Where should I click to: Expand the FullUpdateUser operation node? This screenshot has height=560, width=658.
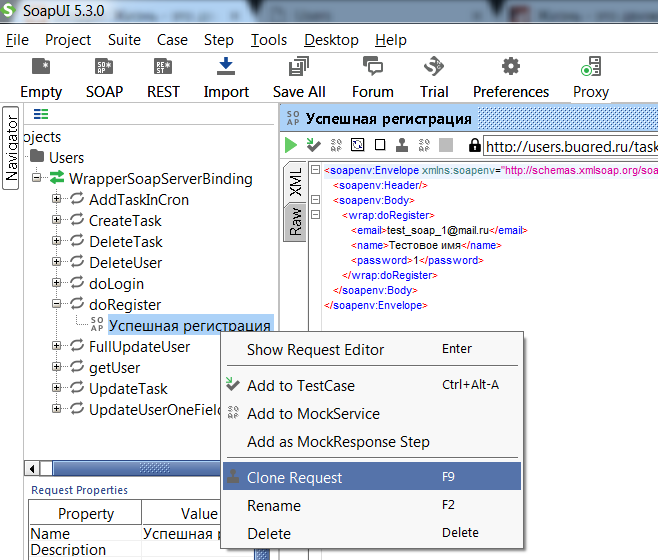(56, 345)
